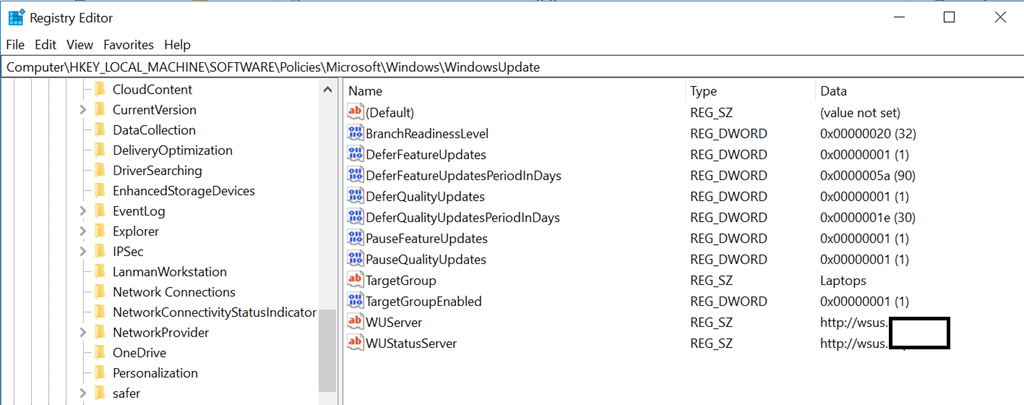Image resolution: width=1024 pixels, height=405 pixels.
Task: Select the safer key in the tree
Action: click(126, 393)
